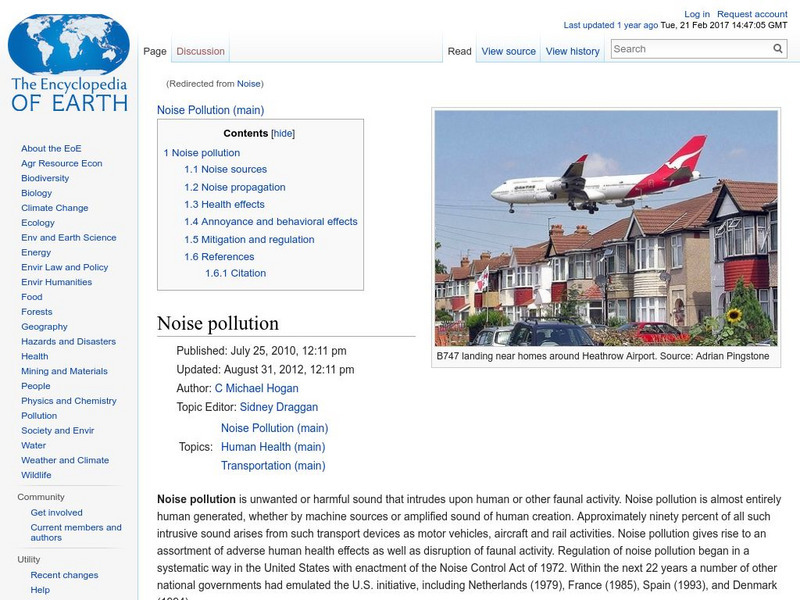Select the View source tab
The image size is (800, 600).
tap(510, 50)
